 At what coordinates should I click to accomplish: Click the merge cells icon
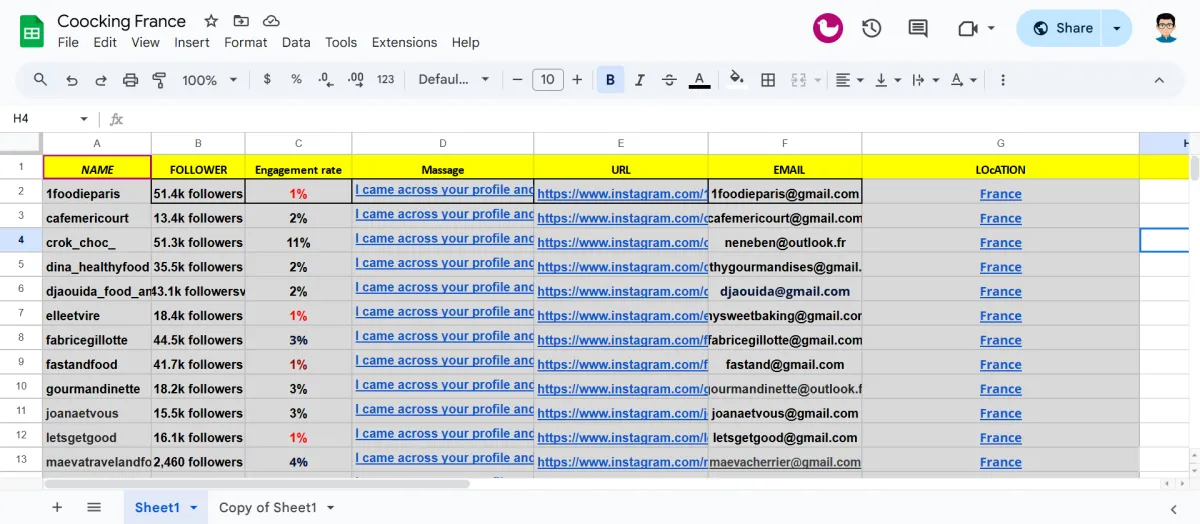tap(799, 80)
